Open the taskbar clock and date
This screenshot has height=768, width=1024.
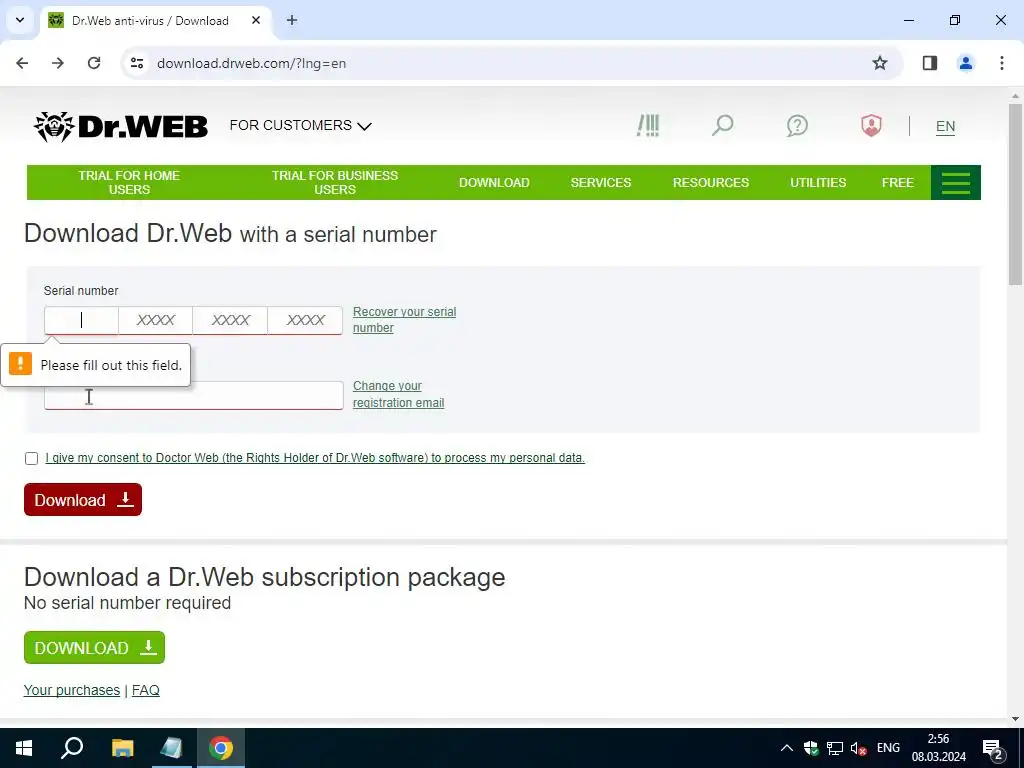[x=938, y=748]
